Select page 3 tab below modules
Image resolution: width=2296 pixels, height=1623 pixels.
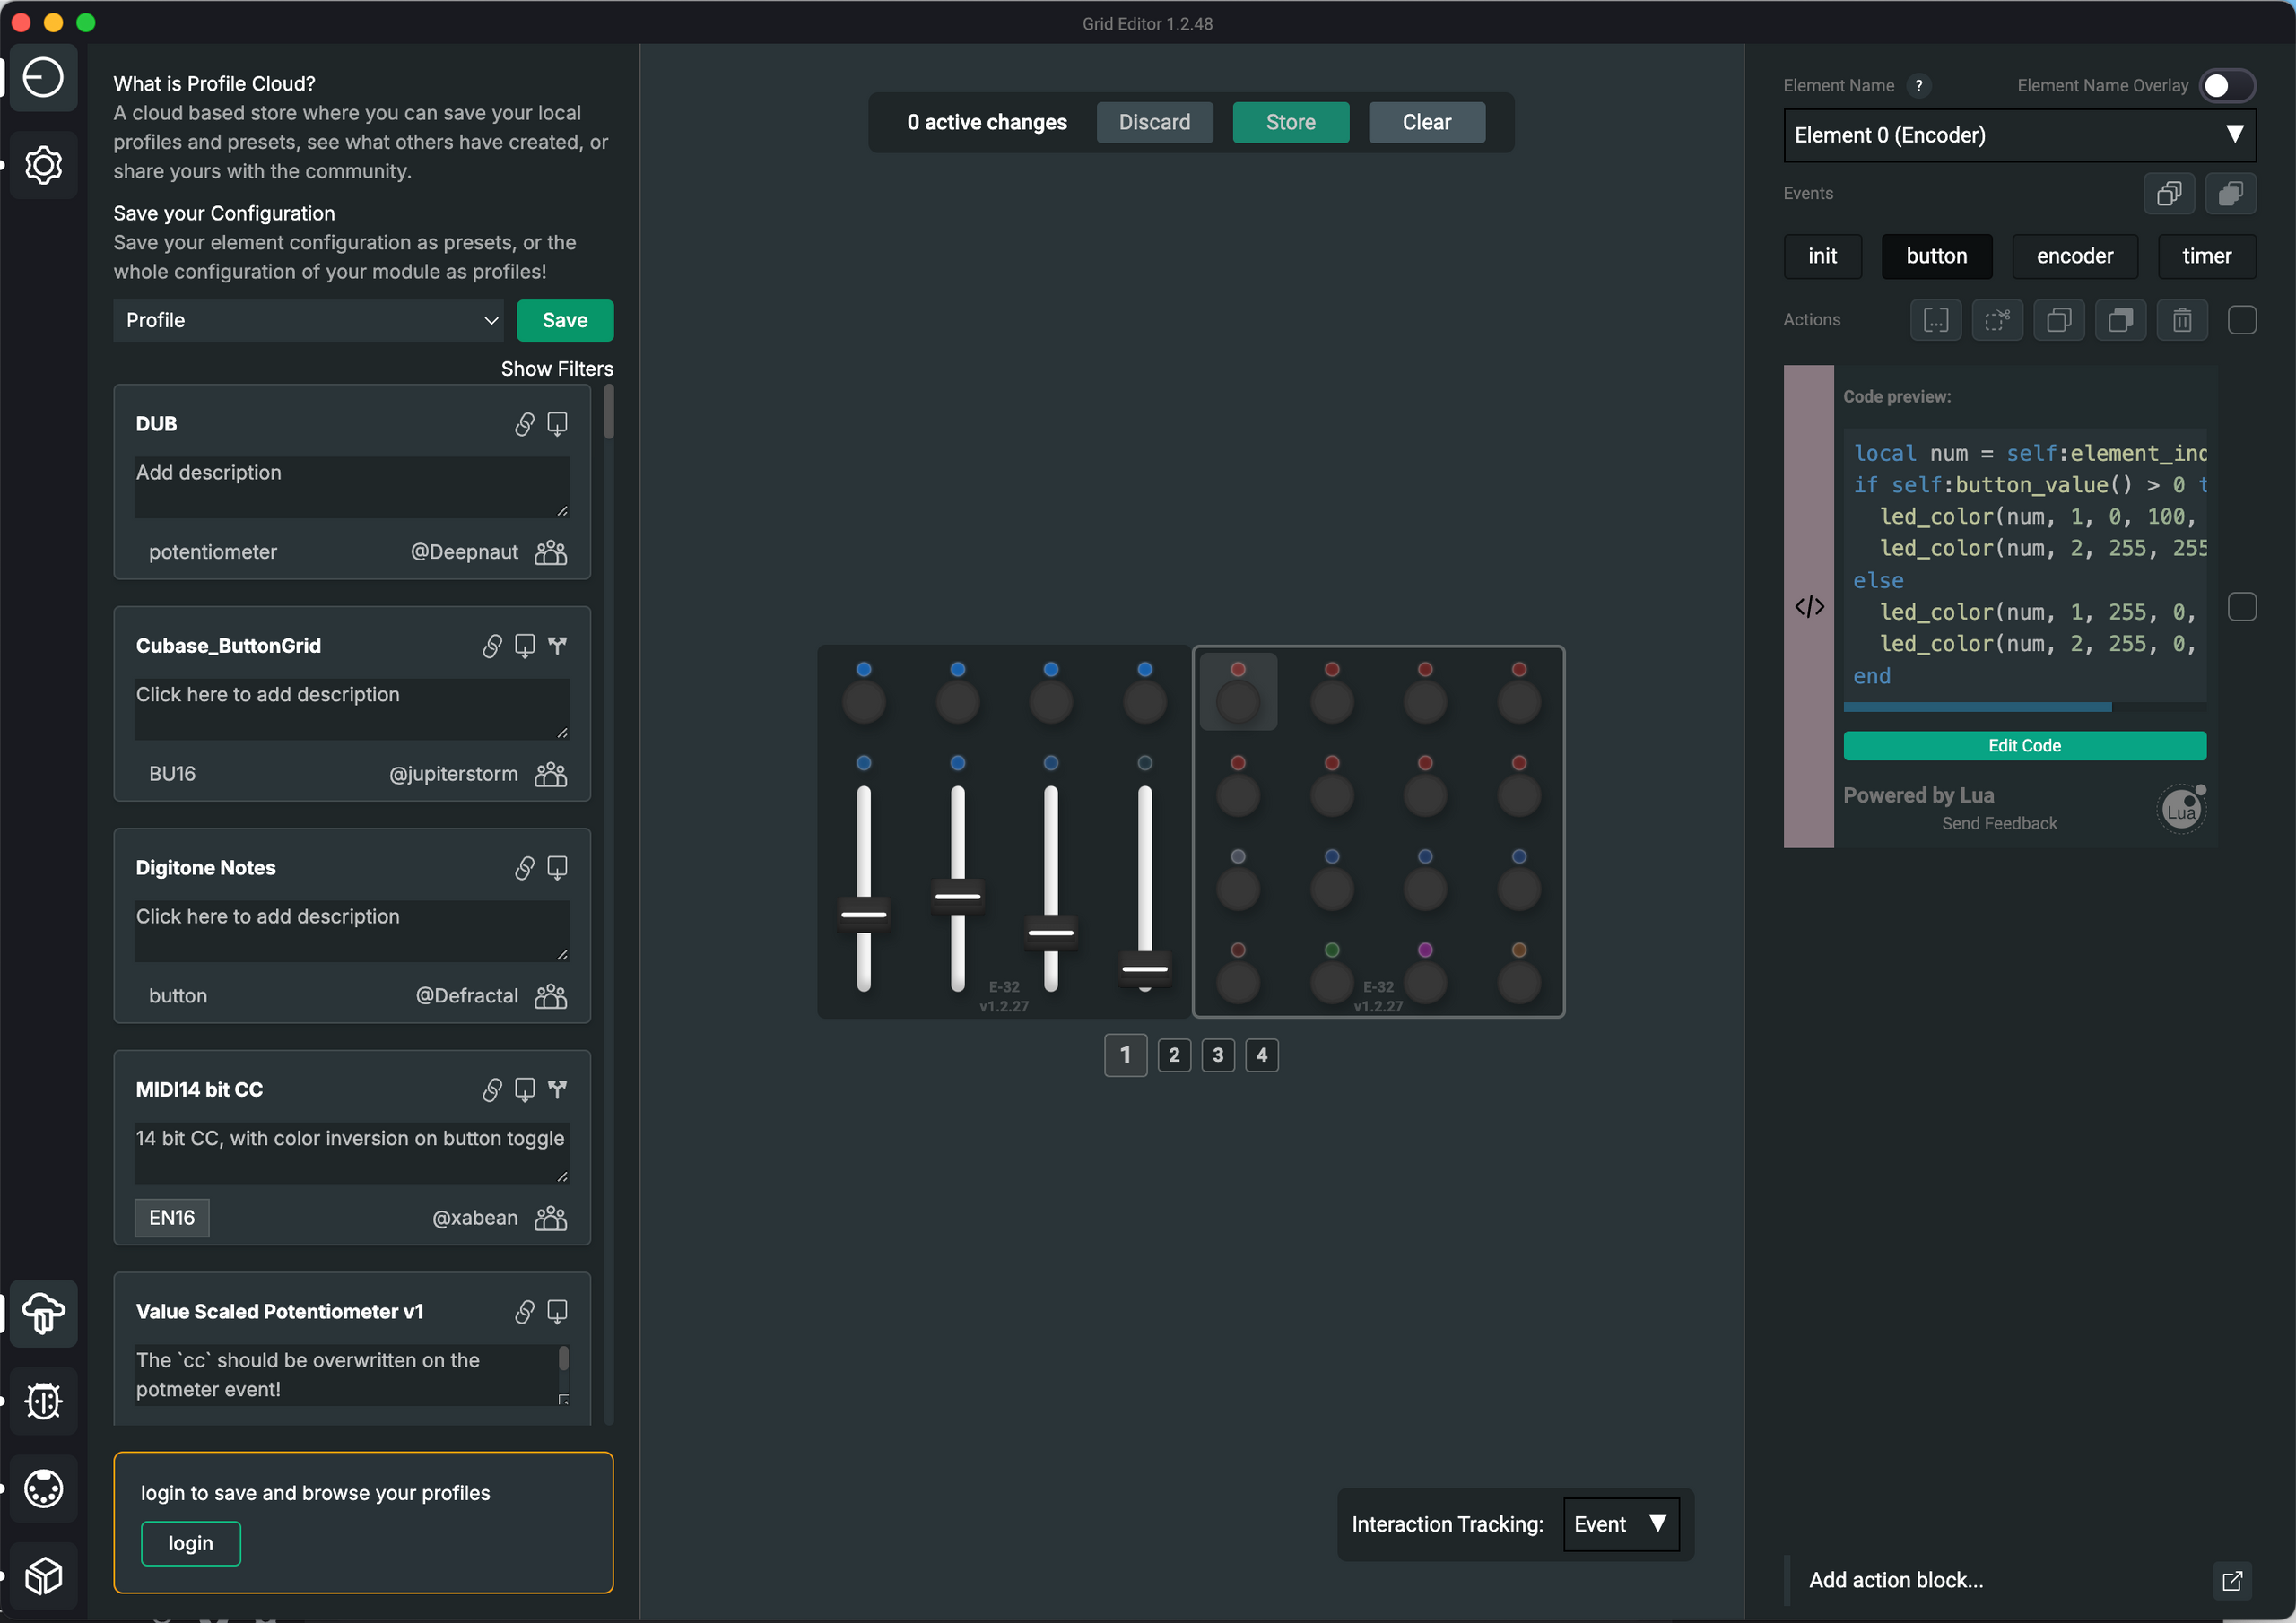(1217, 1055)
